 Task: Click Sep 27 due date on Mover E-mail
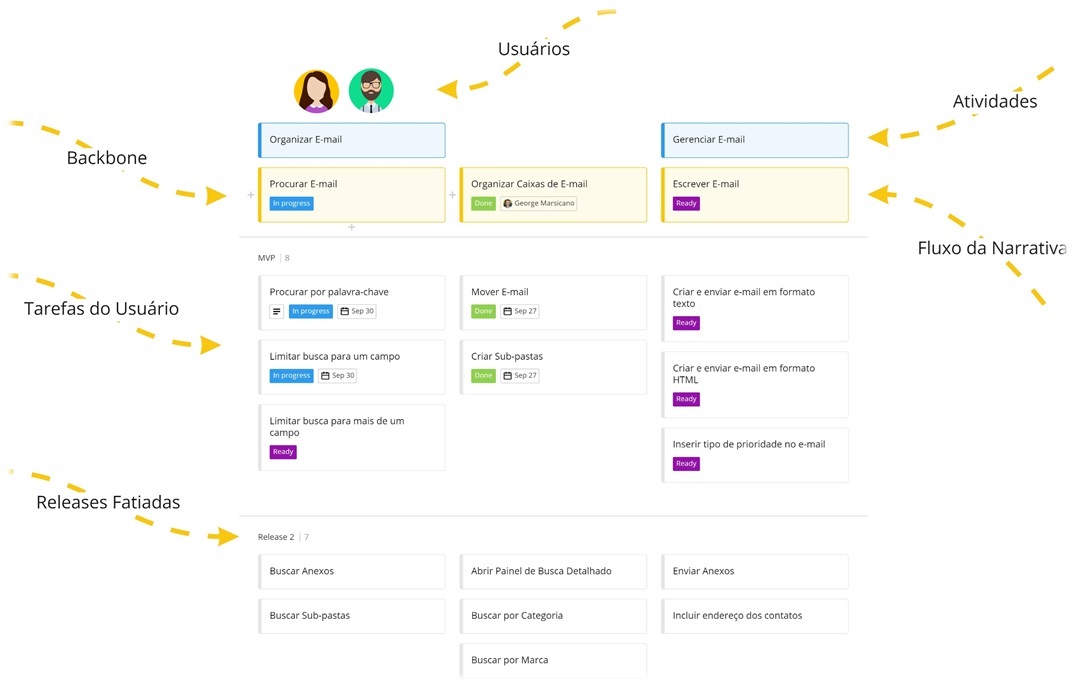pyautogui.click(x=520, y=311)
